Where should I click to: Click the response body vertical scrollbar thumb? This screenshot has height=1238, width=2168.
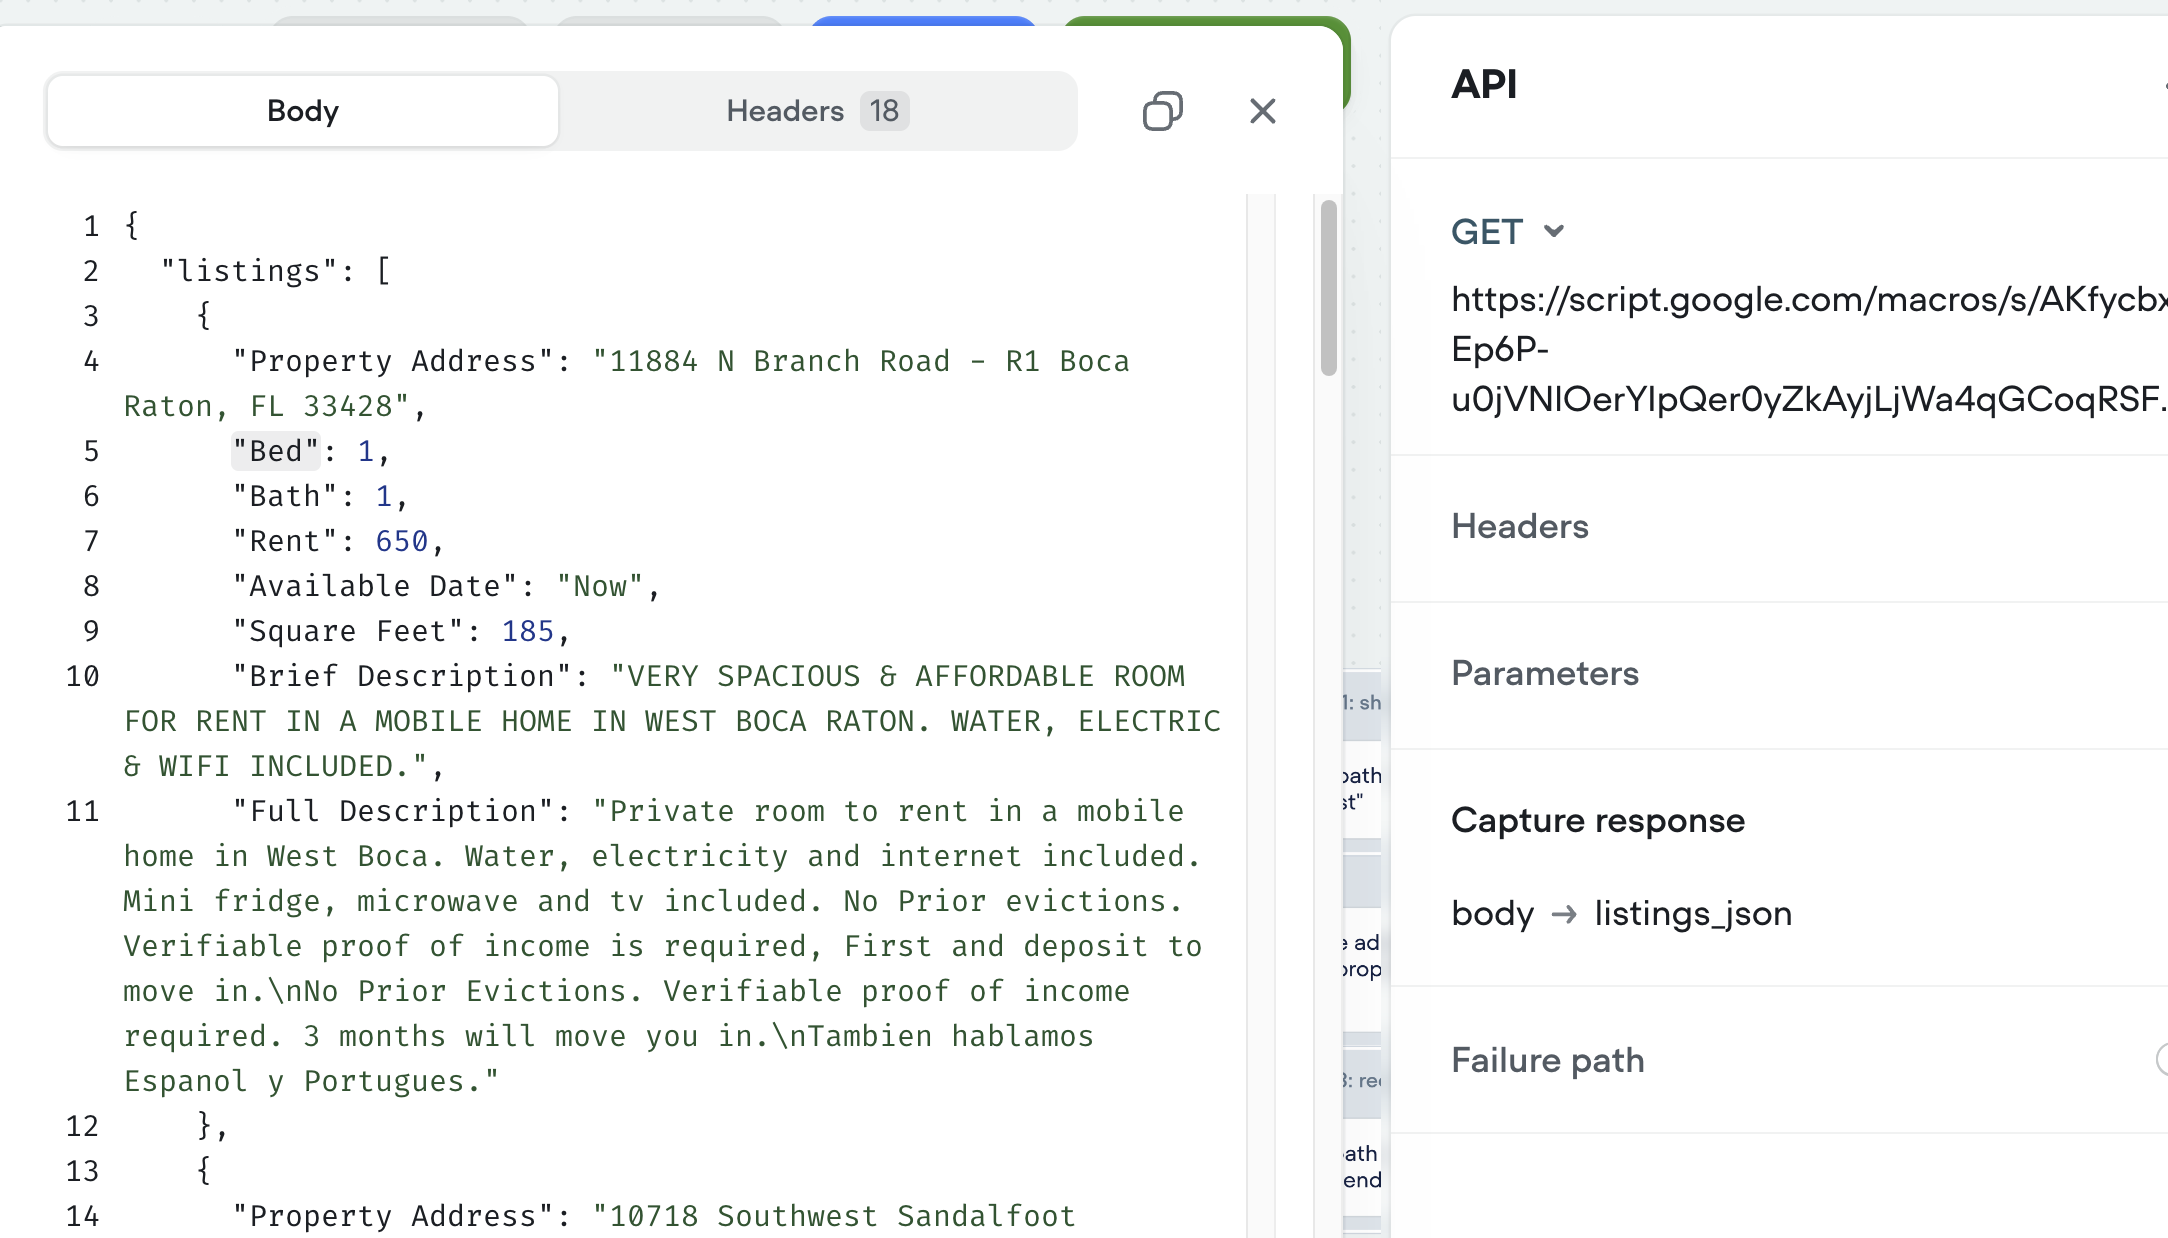(x=1328, y=288)
